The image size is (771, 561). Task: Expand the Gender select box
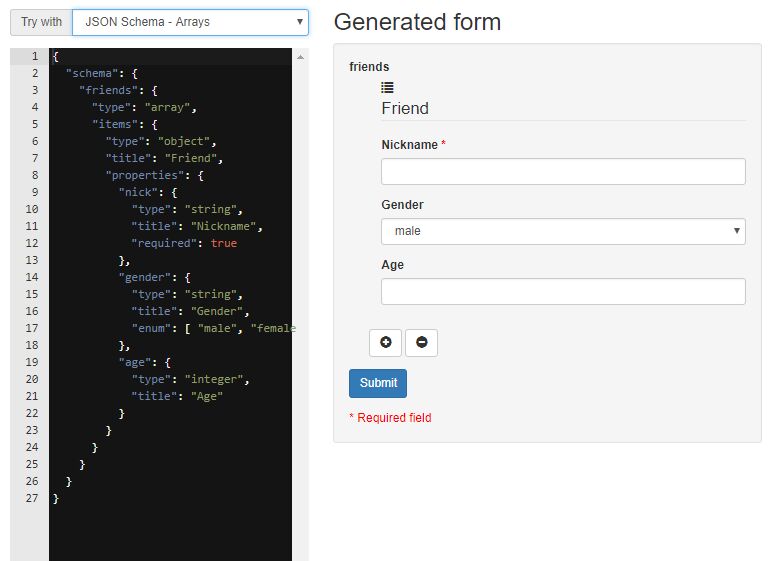[x=563, y=231]
